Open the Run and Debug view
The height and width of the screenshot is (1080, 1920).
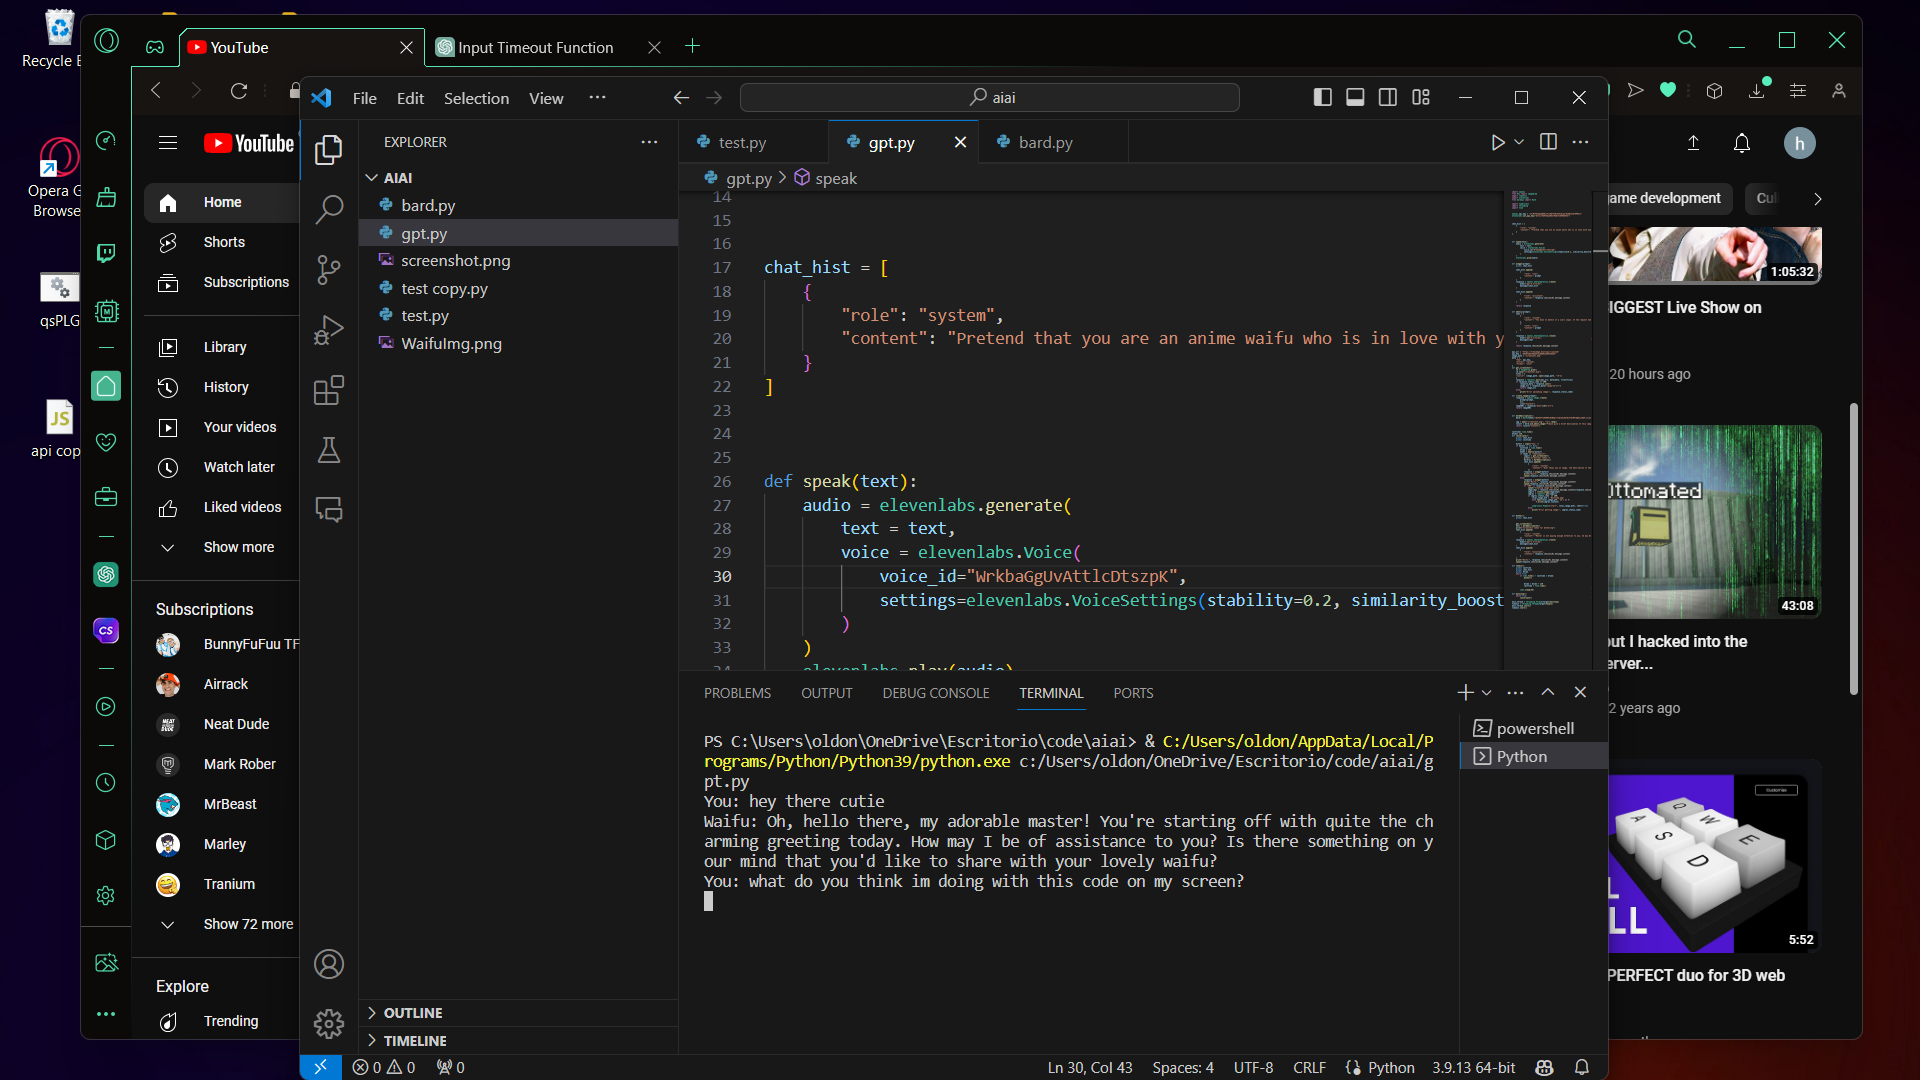329,330
